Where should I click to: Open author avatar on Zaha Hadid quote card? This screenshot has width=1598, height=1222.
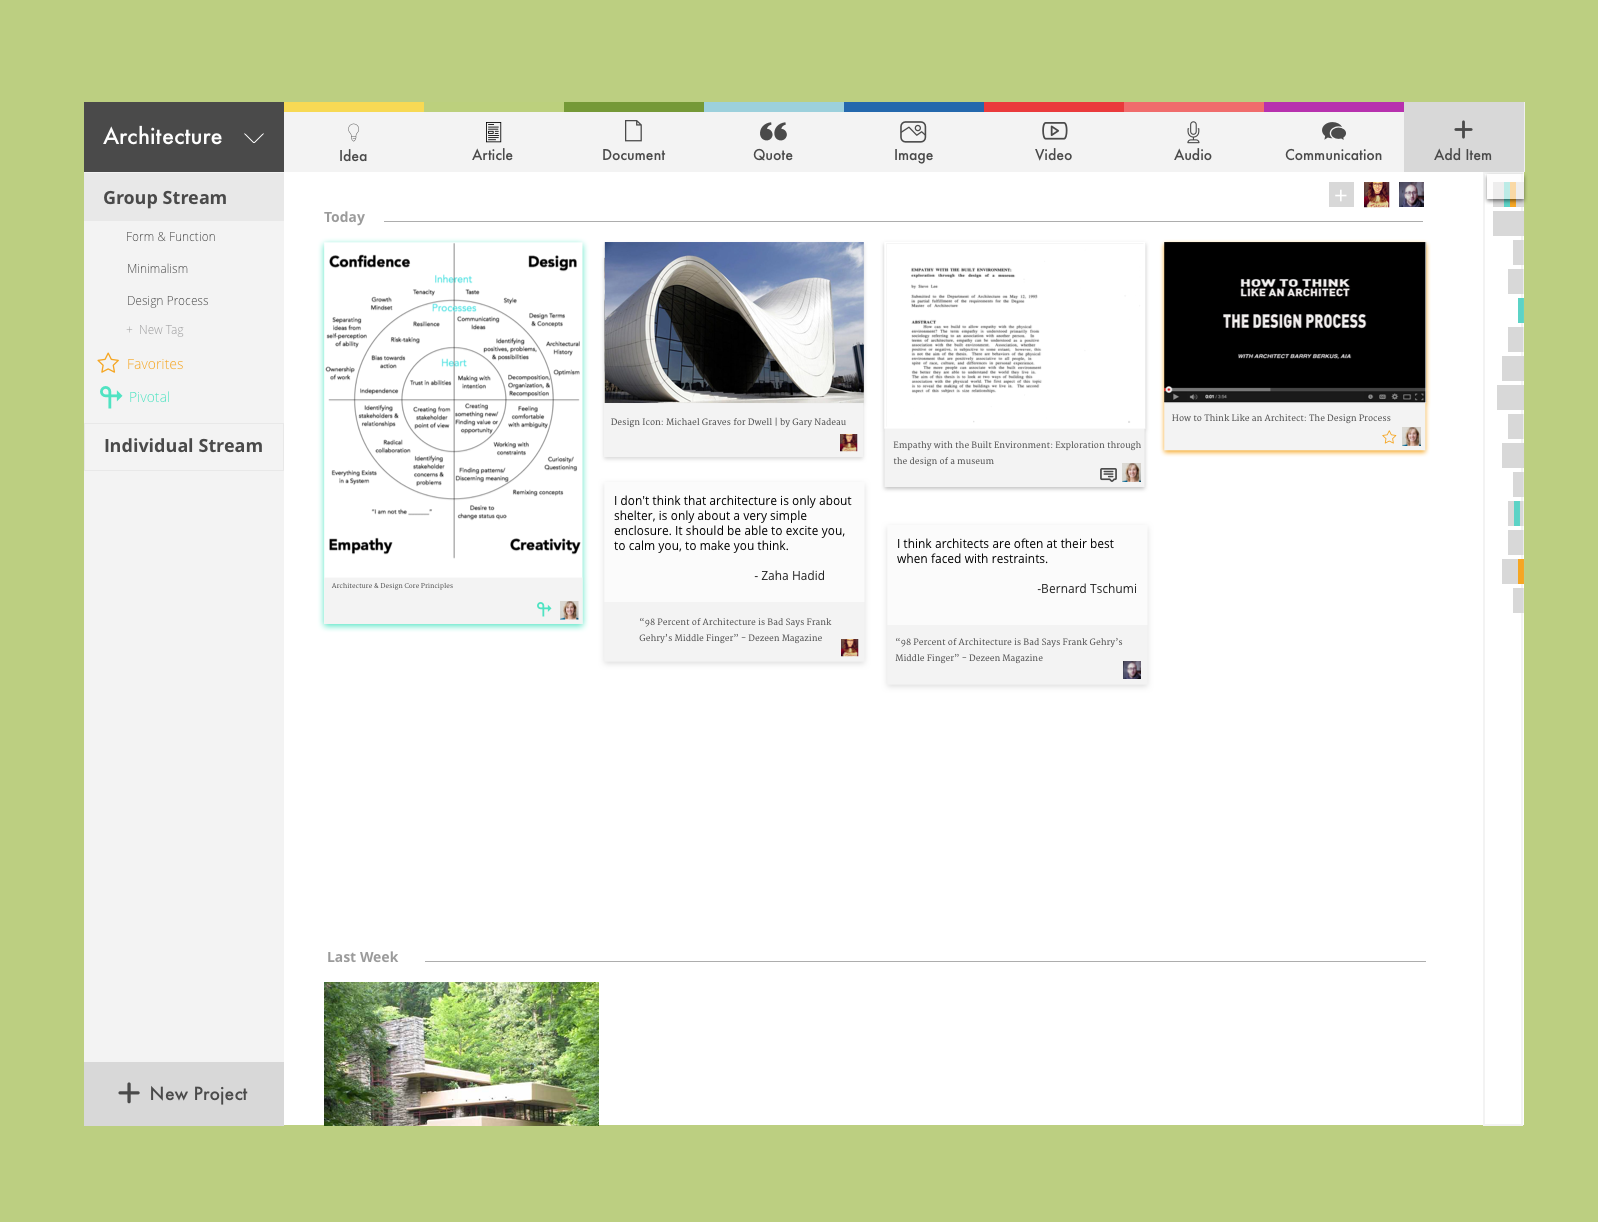[850, 648]
